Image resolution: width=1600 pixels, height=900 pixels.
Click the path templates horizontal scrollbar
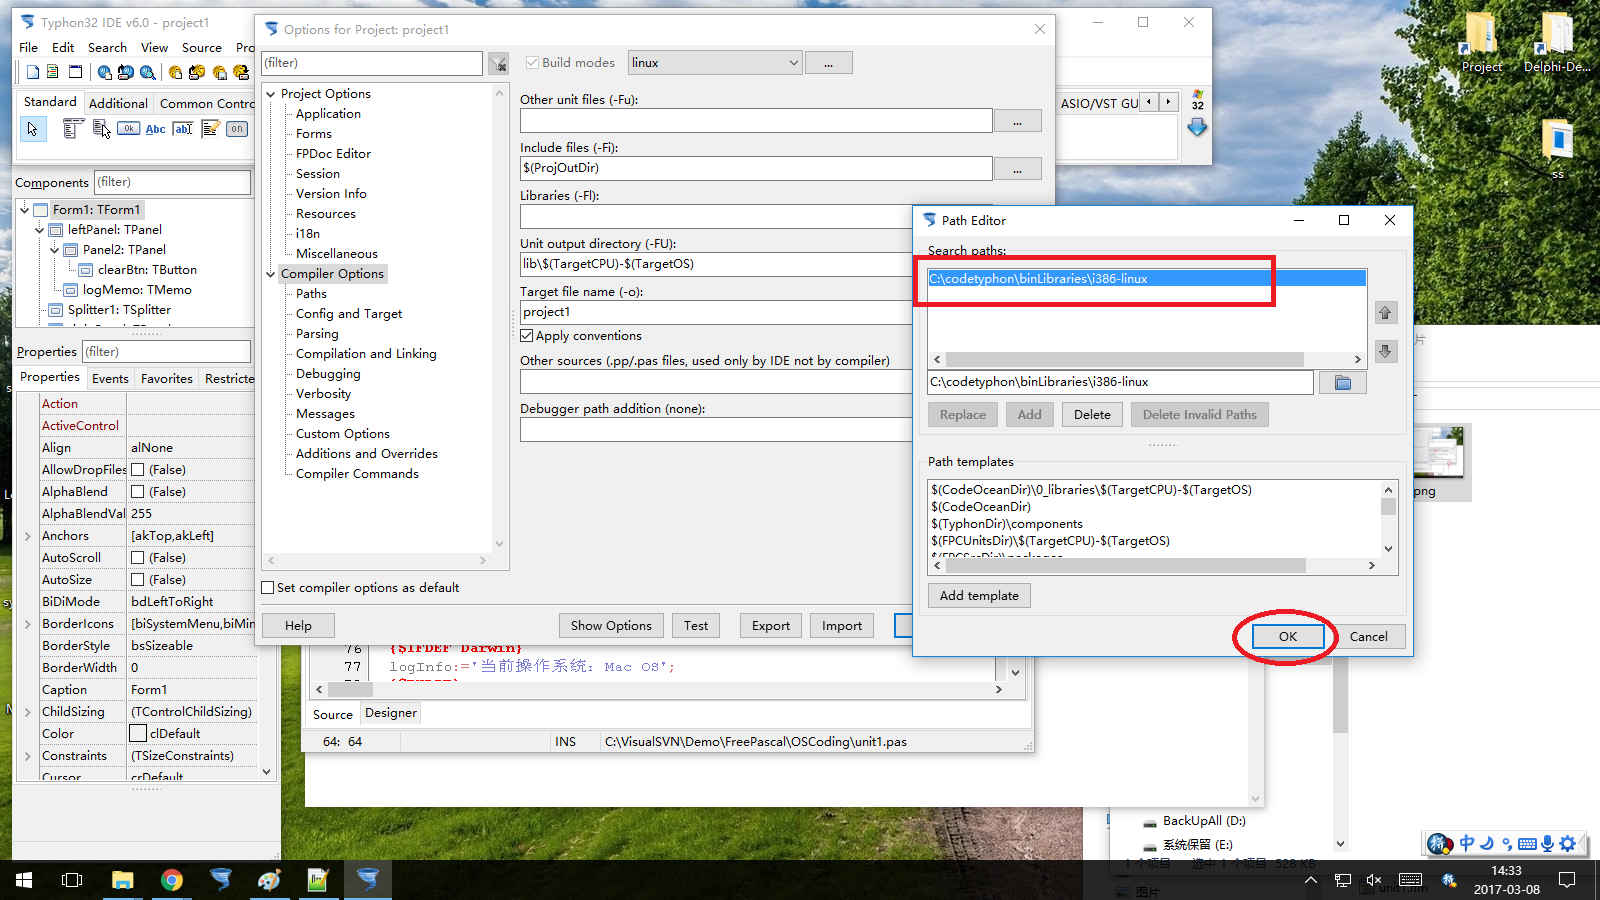tap(1125, 566)
